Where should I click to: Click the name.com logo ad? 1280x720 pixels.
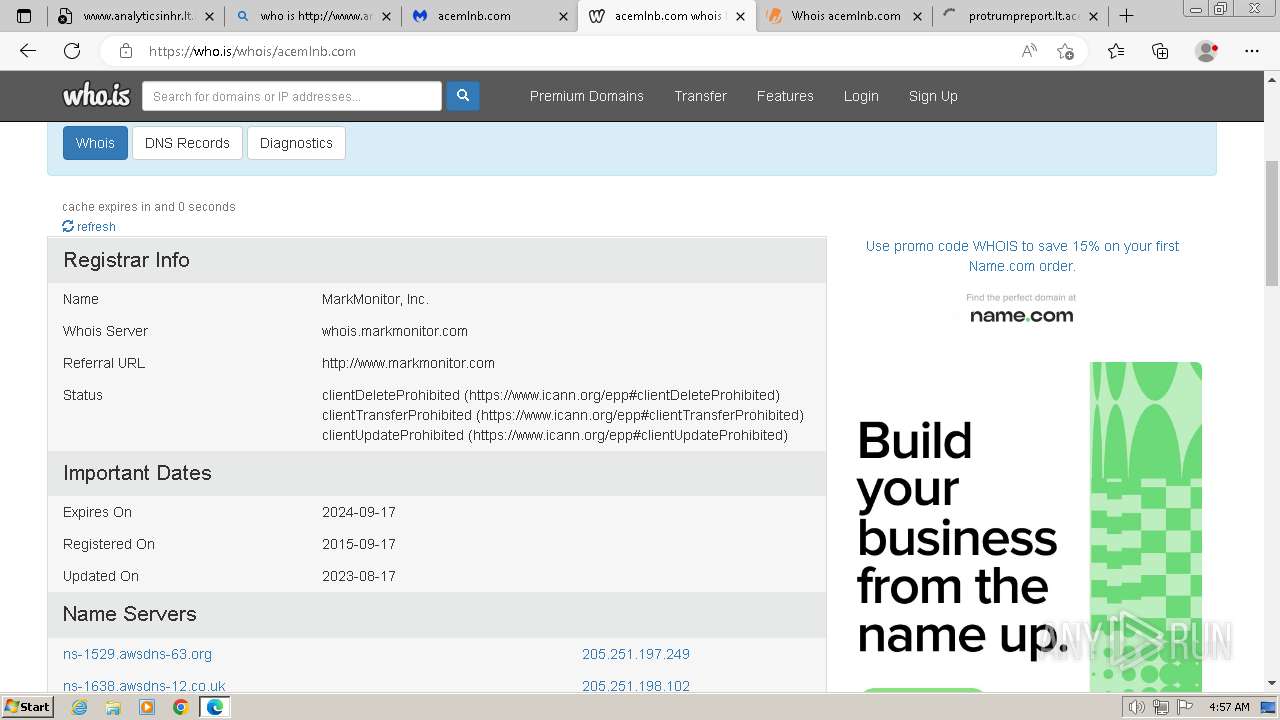(x=1021, y=309)
